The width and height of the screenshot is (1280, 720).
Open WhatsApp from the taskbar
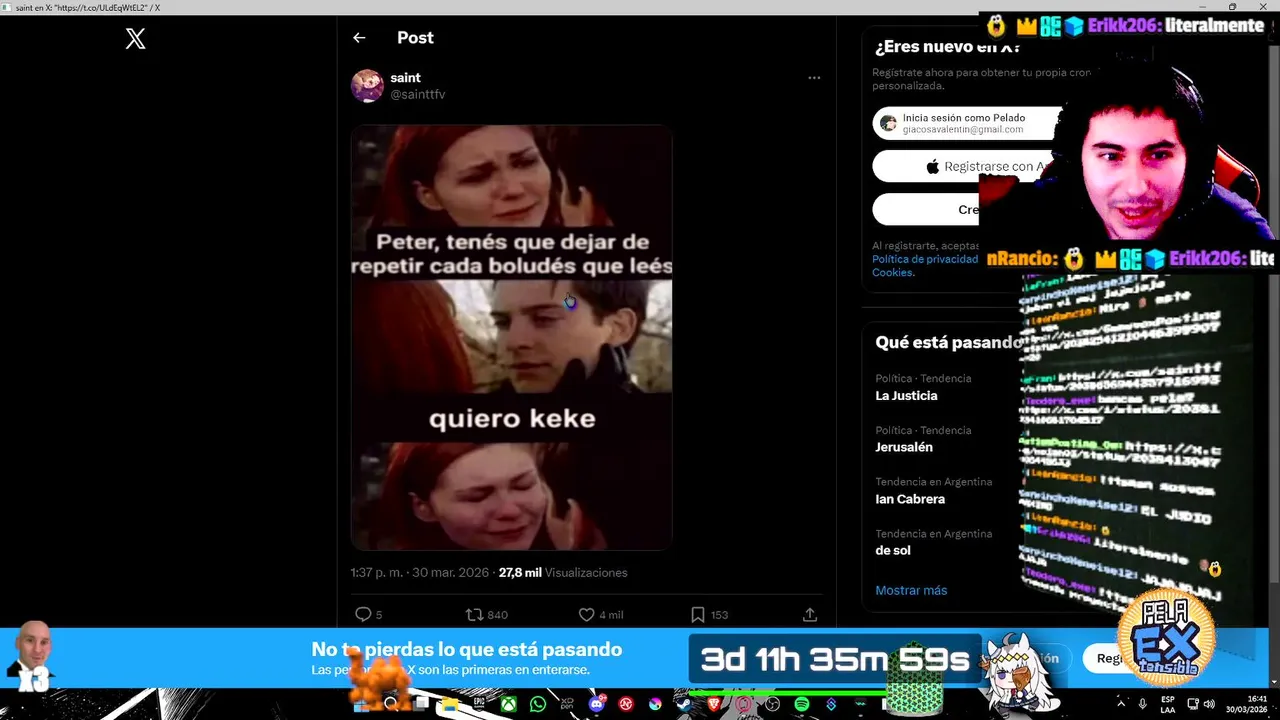click(x=538, y=704)
